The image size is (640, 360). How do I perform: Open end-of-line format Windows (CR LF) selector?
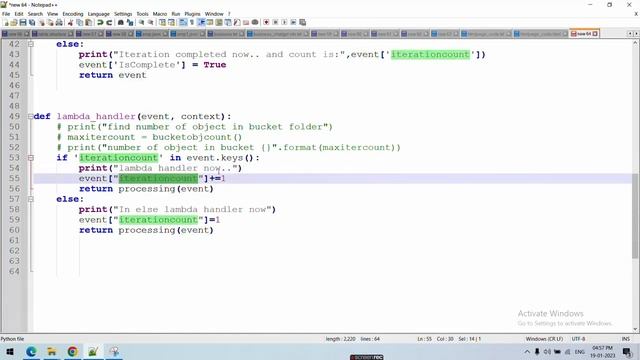coord(544,339)
